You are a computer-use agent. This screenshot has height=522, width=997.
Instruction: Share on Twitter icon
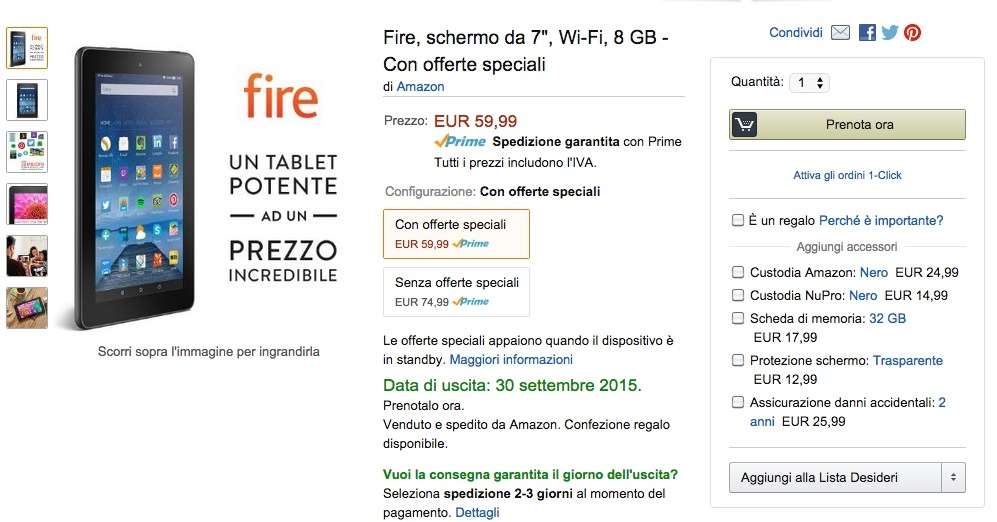tap(889, 33)
